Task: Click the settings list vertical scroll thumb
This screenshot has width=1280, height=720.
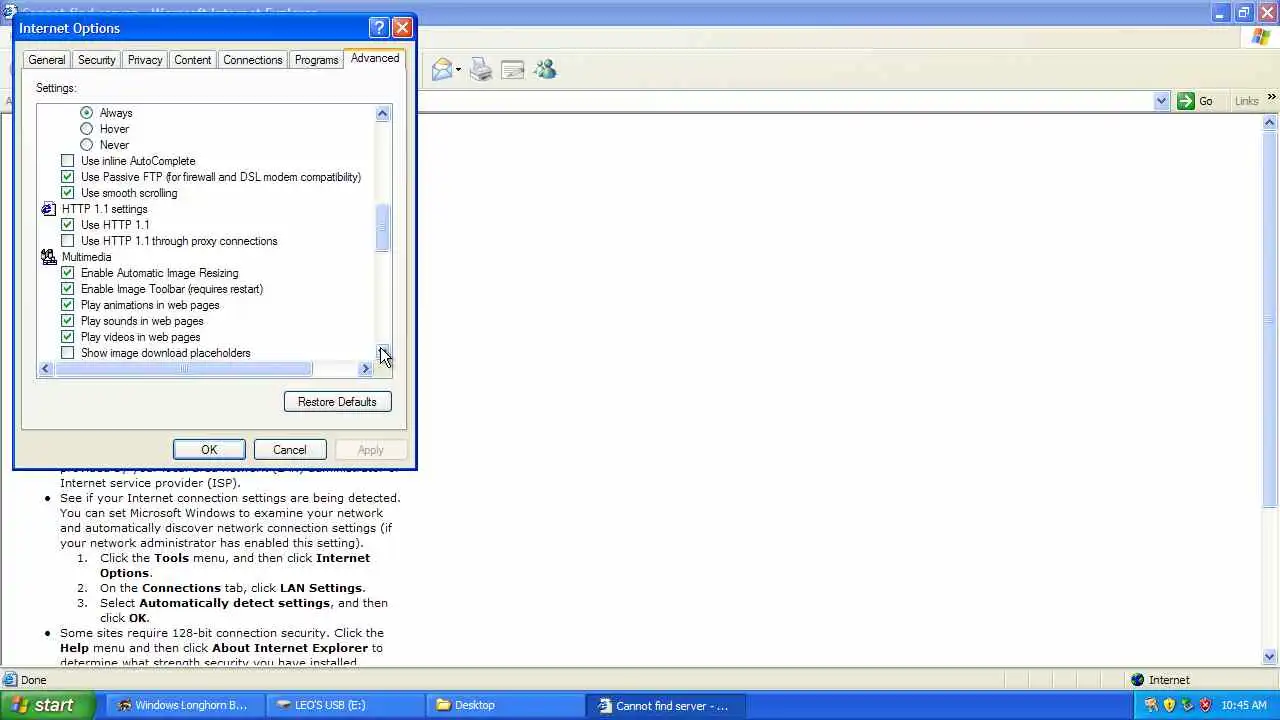Action: 383,228
